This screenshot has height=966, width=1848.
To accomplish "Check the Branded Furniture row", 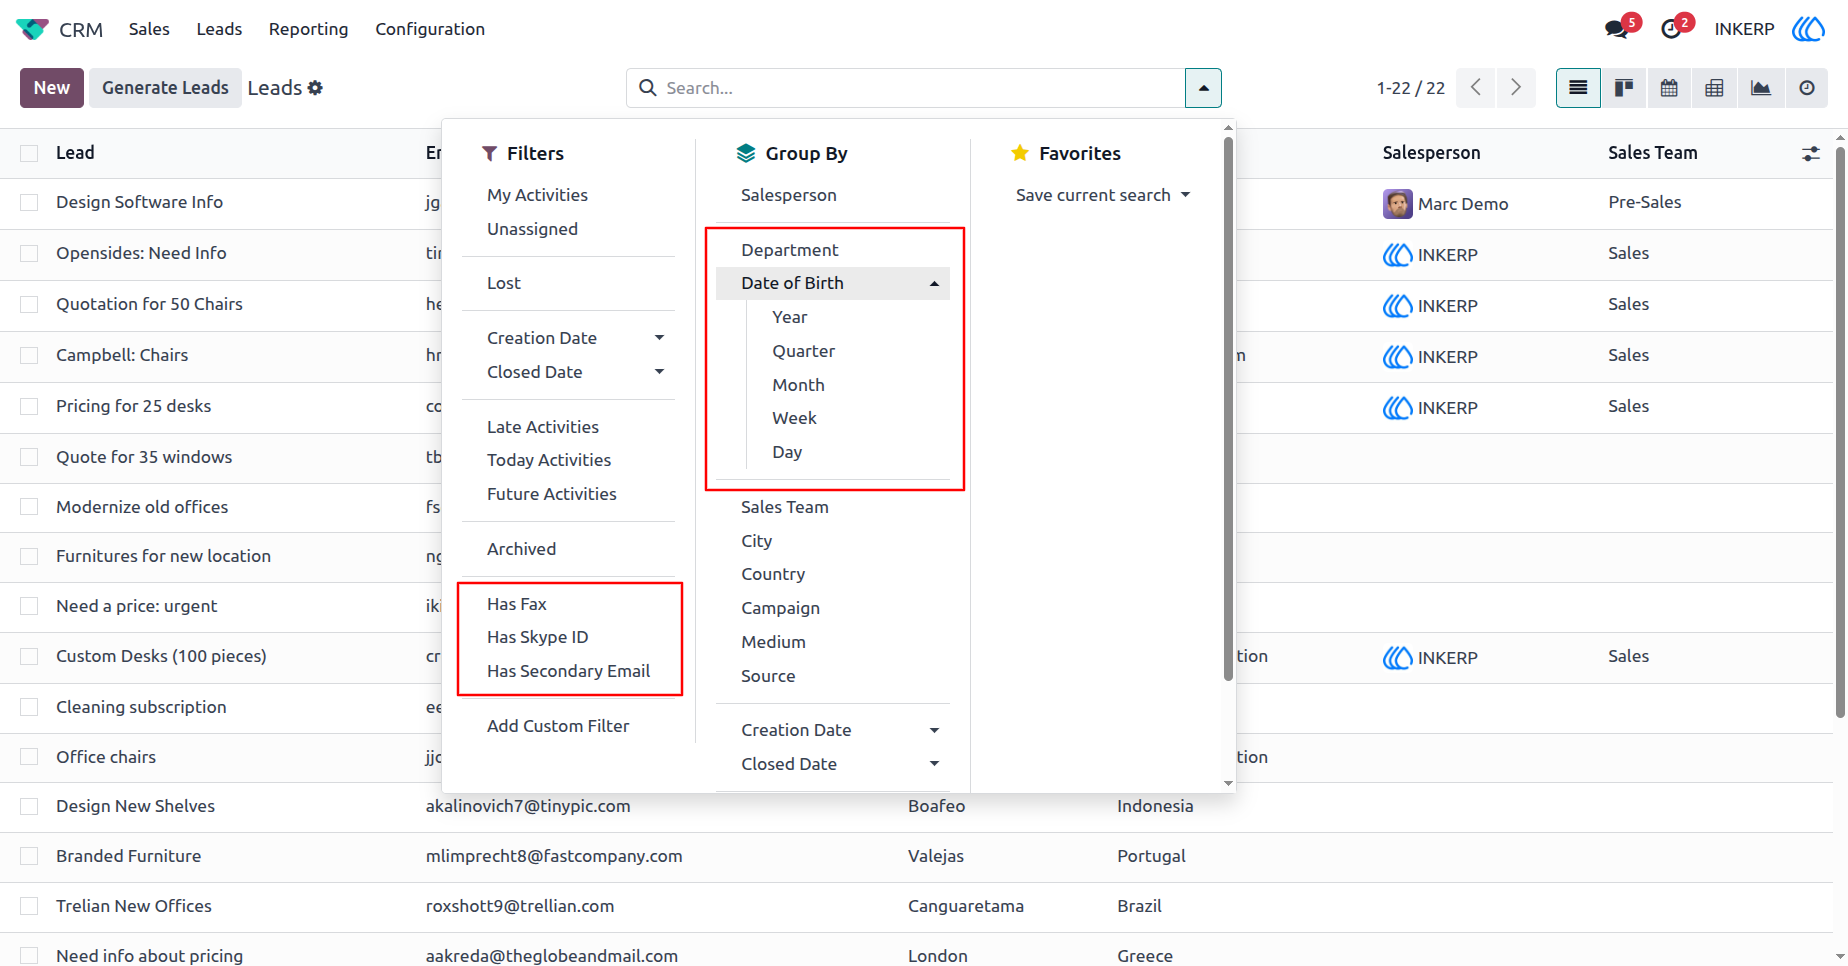I will tap(29, 856).
